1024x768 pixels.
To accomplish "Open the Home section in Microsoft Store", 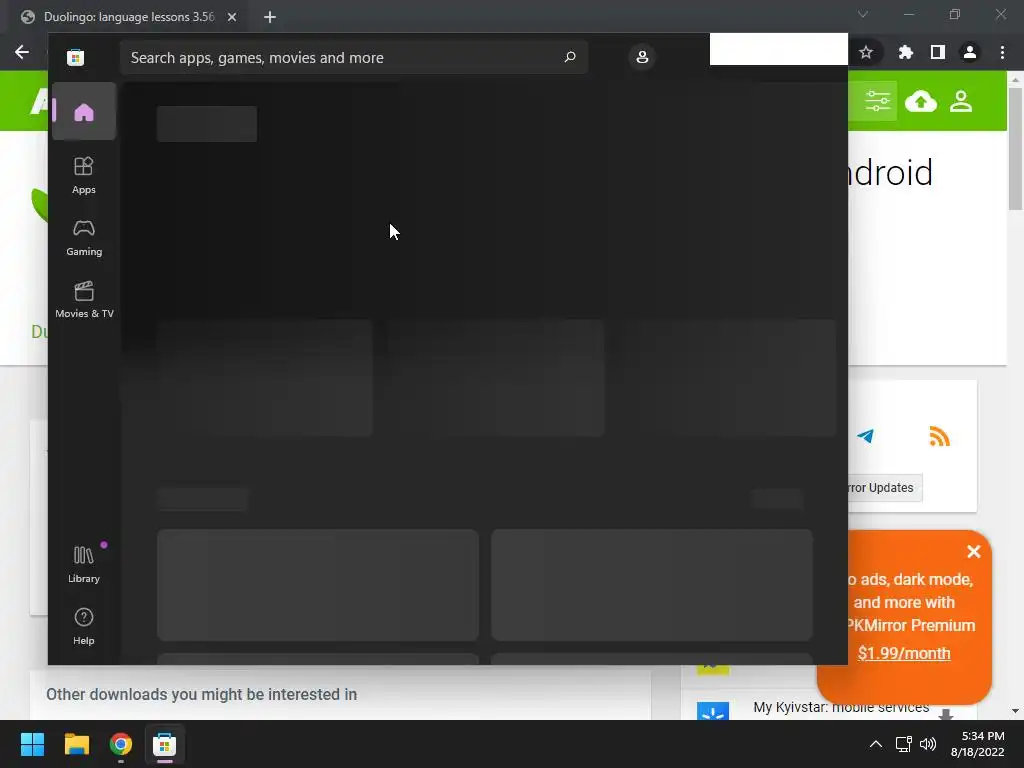I will click(84, 112).
